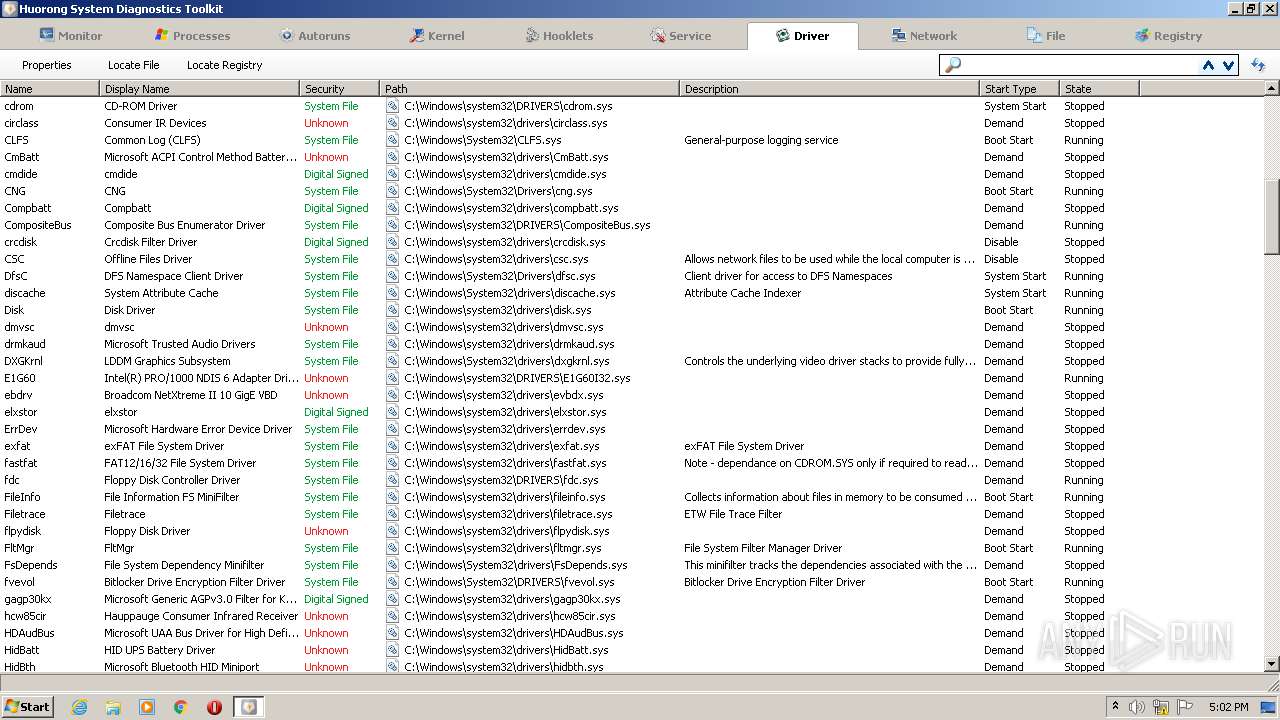Click file icon beside fltmgr.sys path
The width and height of the screenshot is (1280, 720).
393,548
